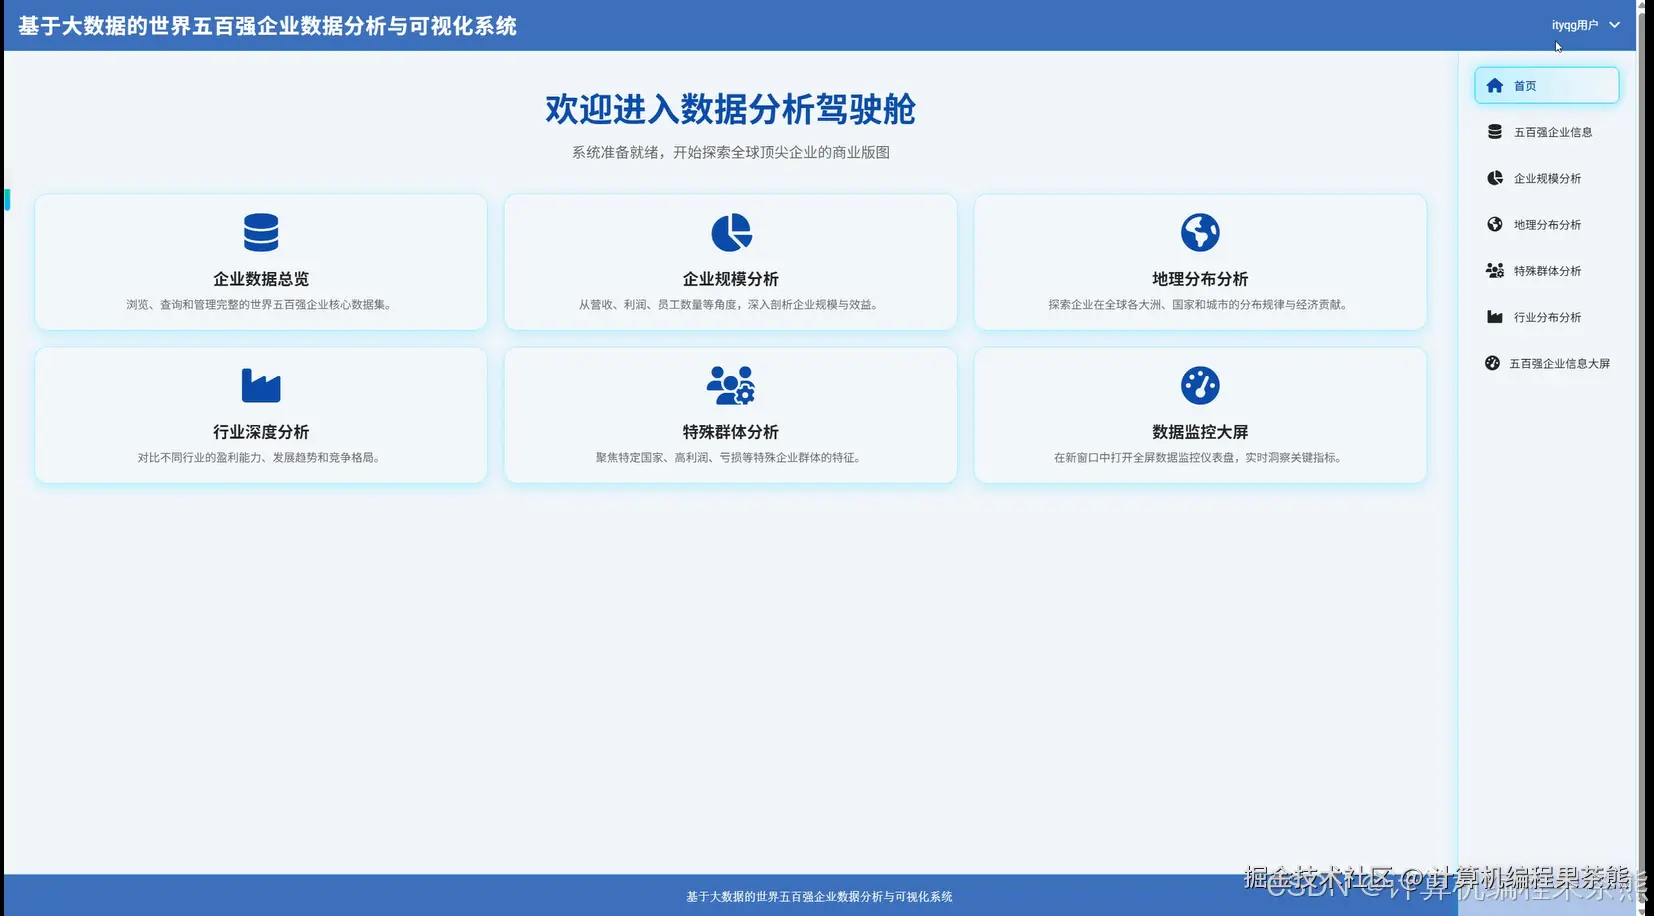Click the pie icon beside sidebar 企业规模分析
1654x916 pixels.
pyautogui.click(x=1495, y=178)
